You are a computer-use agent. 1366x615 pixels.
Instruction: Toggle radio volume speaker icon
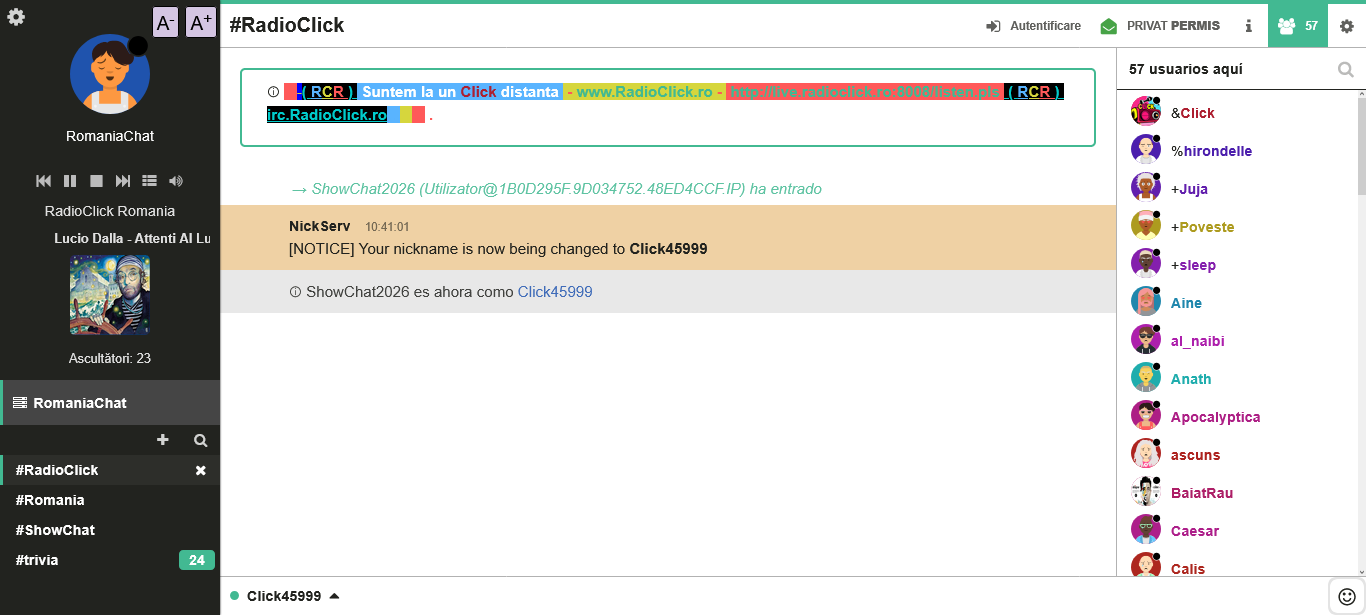tap(176, 181)
